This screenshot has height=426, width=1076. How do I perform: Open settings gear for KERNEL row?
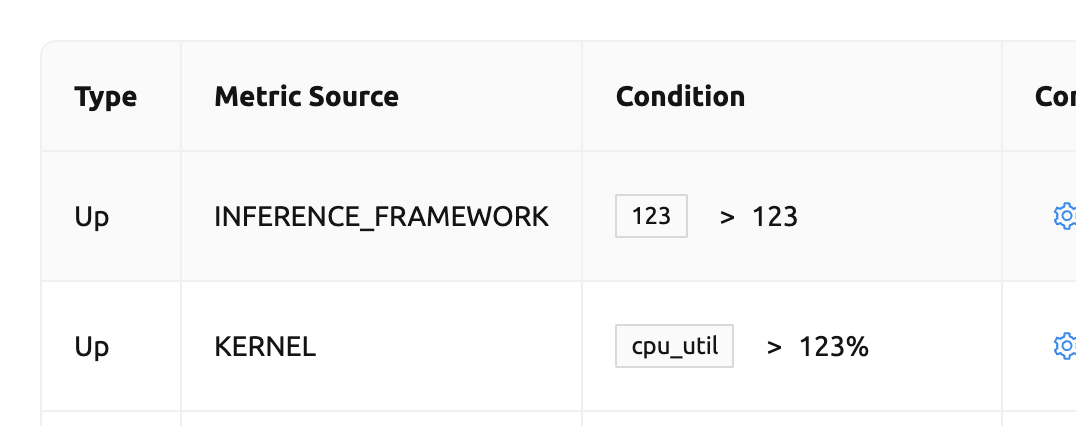1065,346
